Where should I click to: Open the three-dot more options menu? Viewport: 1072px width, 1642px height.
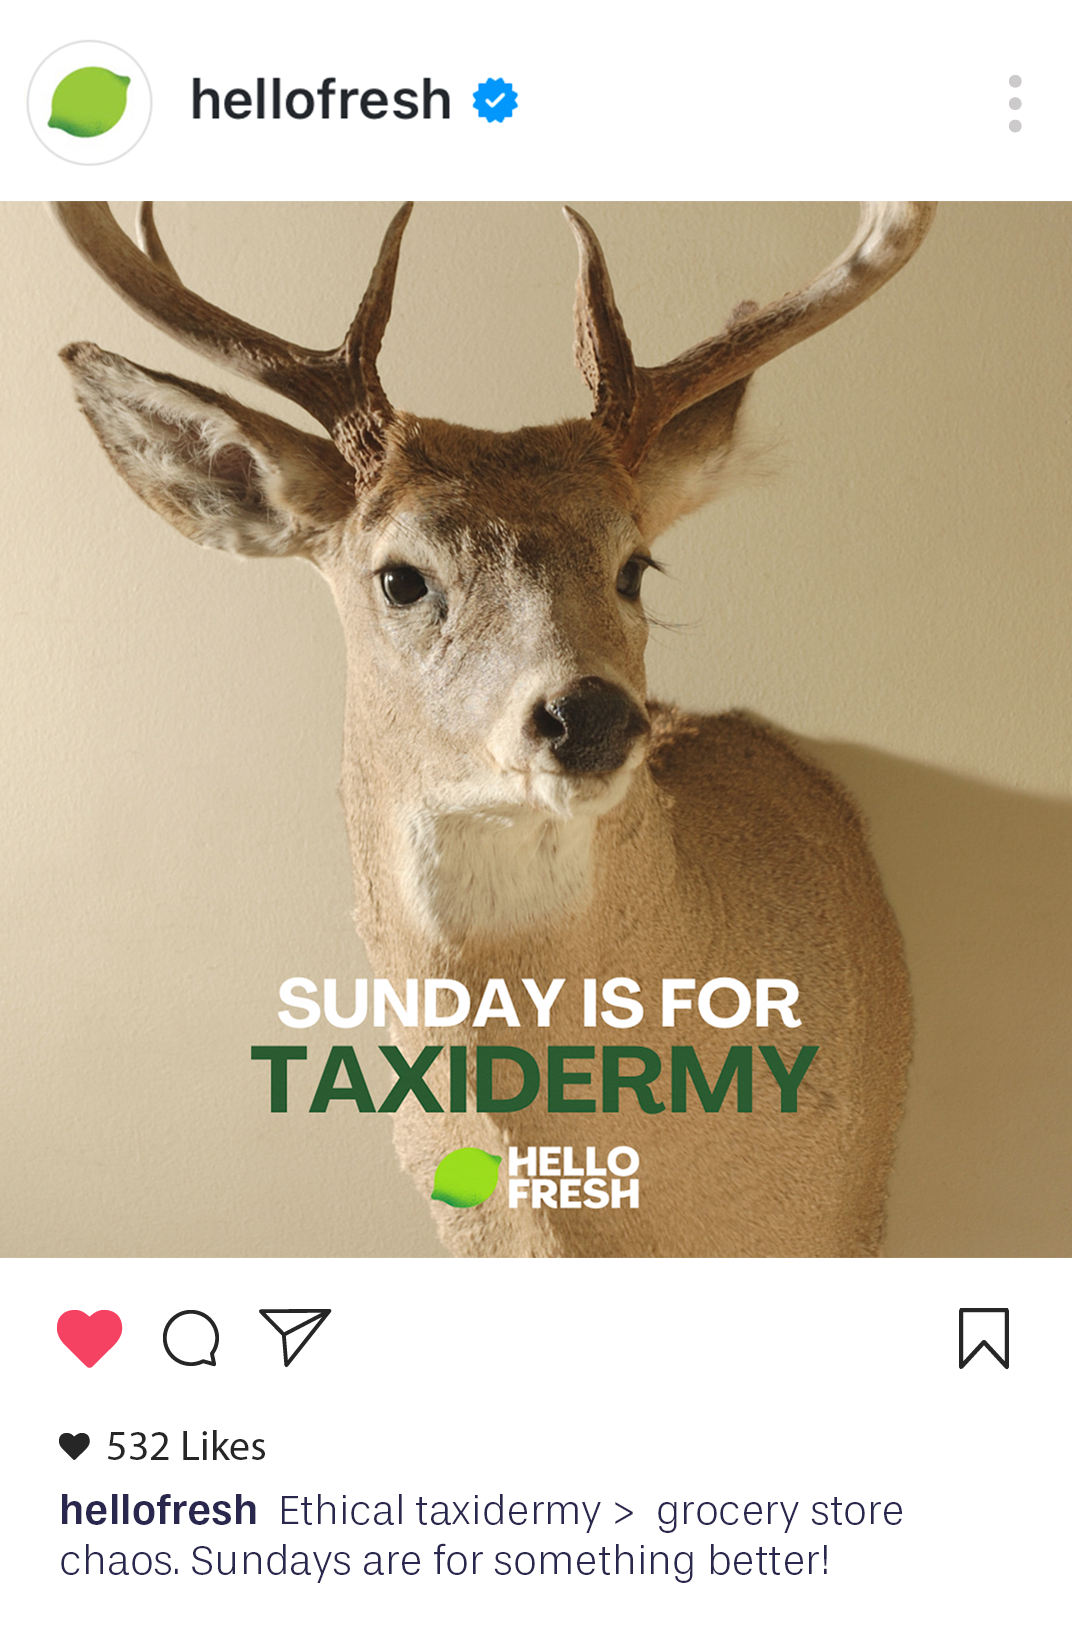pyautogui.click(x=1015, y=103)
